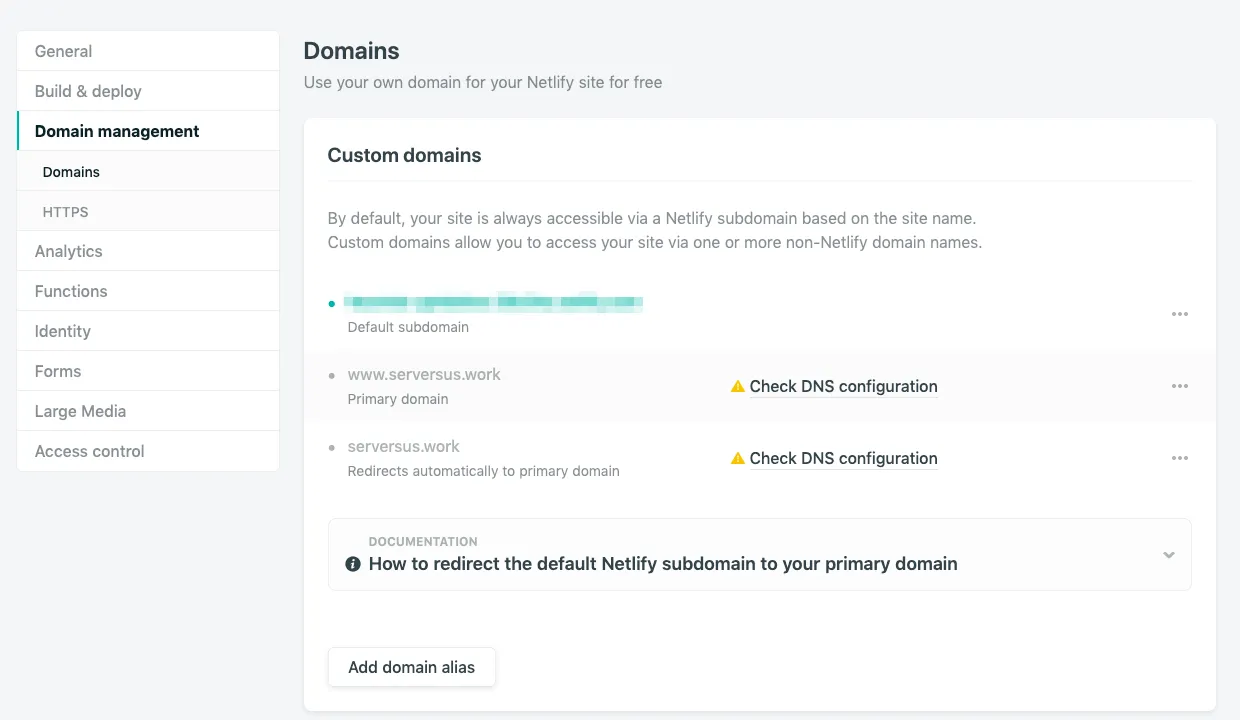Open the Analytics section
Image resolution: width=1240 pixels, height=720 pixels.
coord(68,251)
